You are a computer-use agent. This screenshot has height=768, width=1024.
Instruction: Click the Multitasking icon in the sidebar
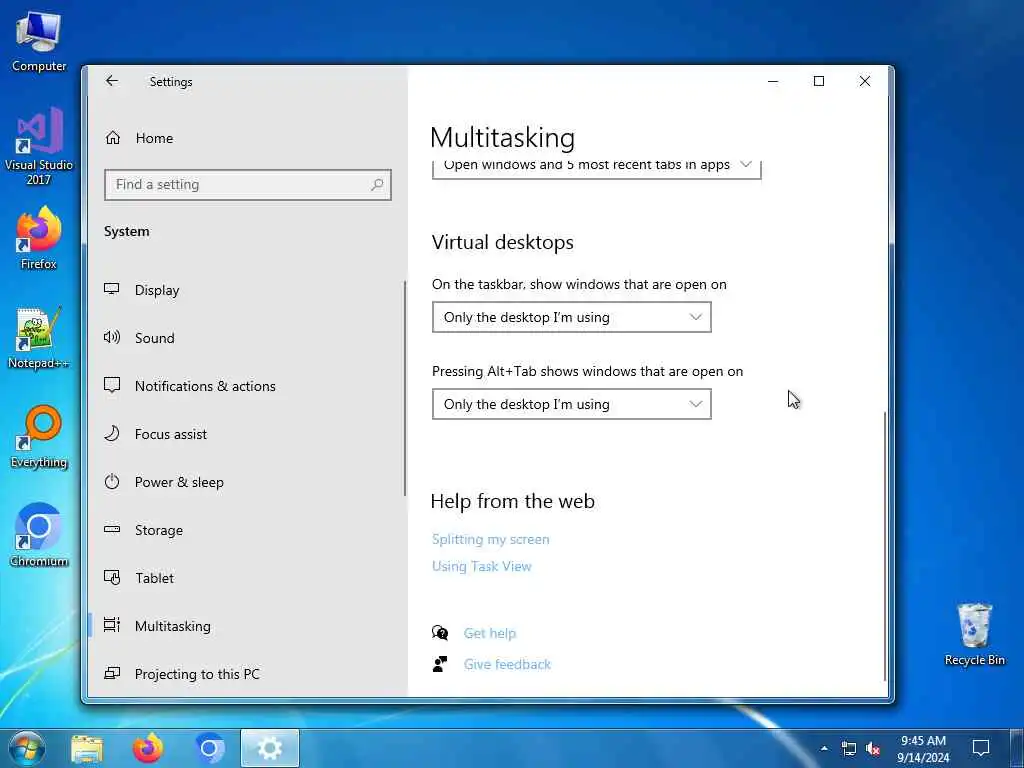pos(112,626)
